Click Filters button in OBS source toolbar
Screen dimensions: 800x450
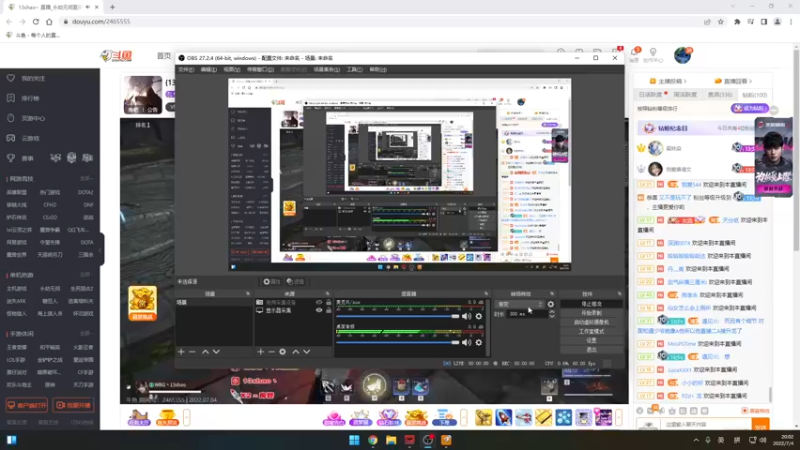(295, 282)
